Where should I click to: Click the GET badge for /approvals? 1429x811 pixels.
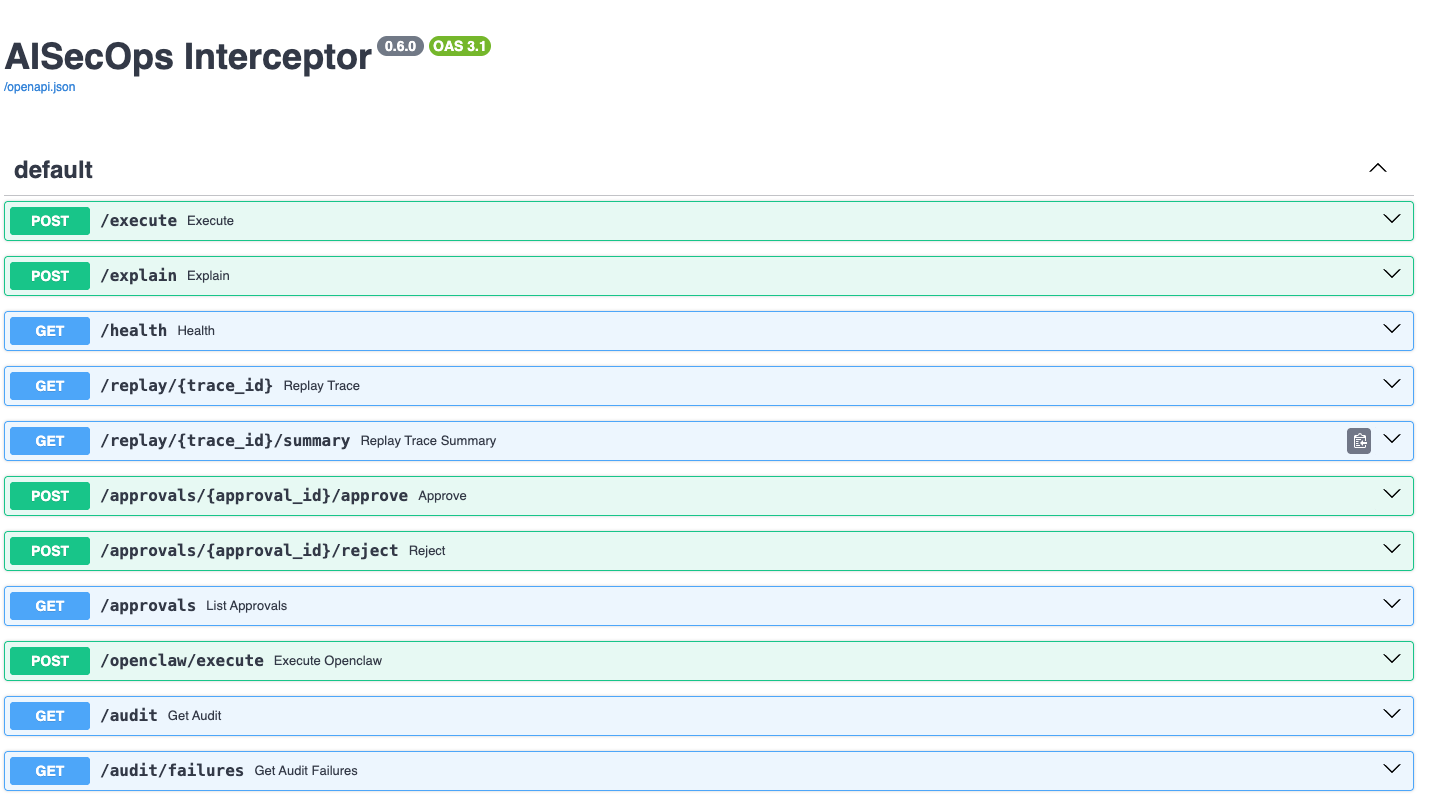click(50, 606)
